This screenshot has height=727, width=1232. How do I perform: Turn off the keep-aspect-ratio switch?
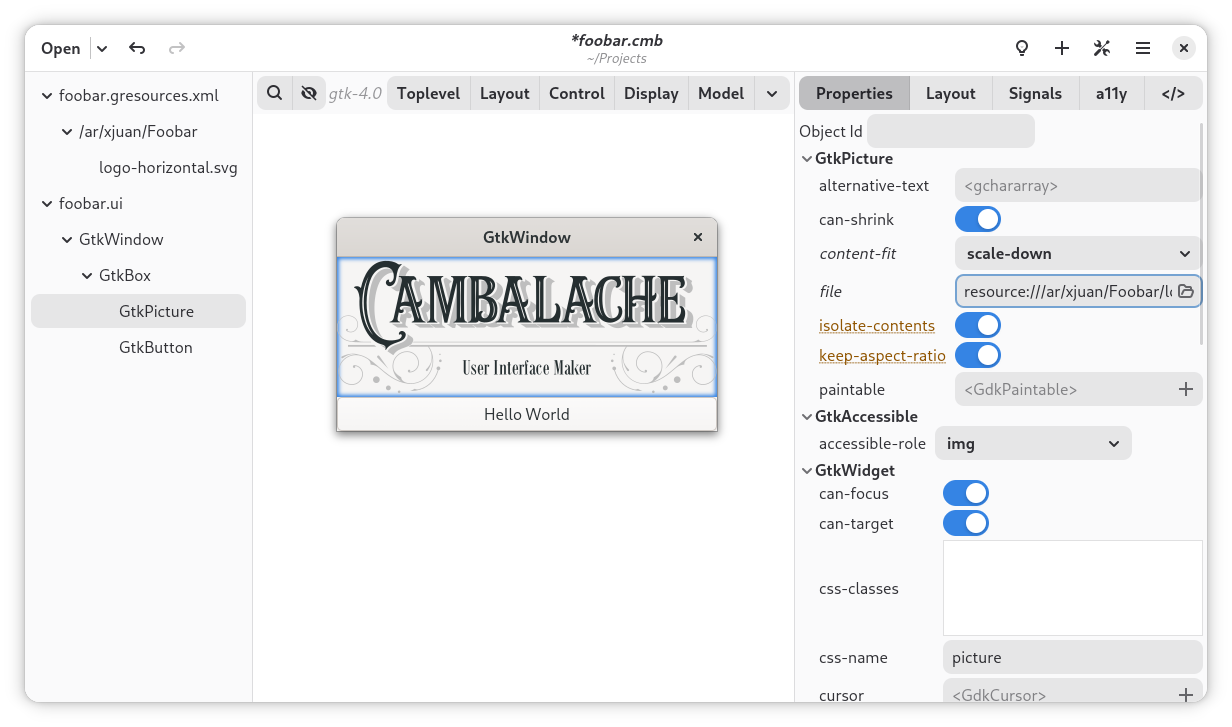coord(977,355)
